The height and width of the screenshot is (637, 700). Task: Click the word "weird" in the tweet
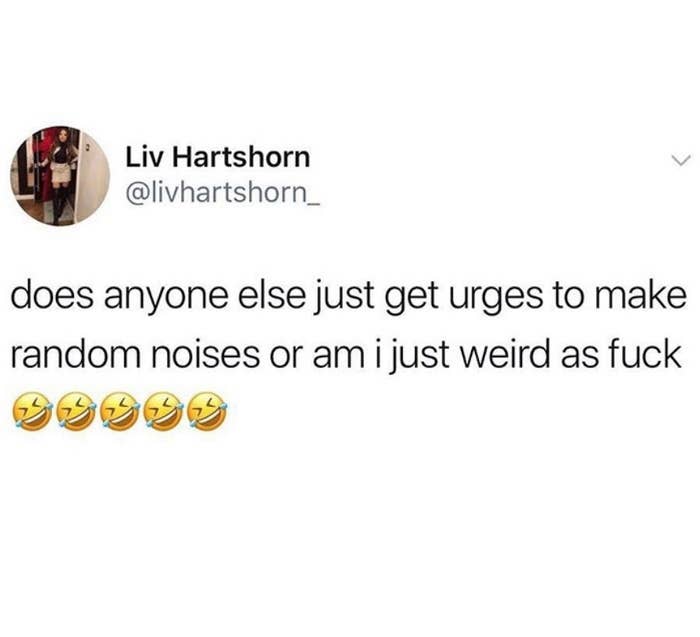pos(507,355)
